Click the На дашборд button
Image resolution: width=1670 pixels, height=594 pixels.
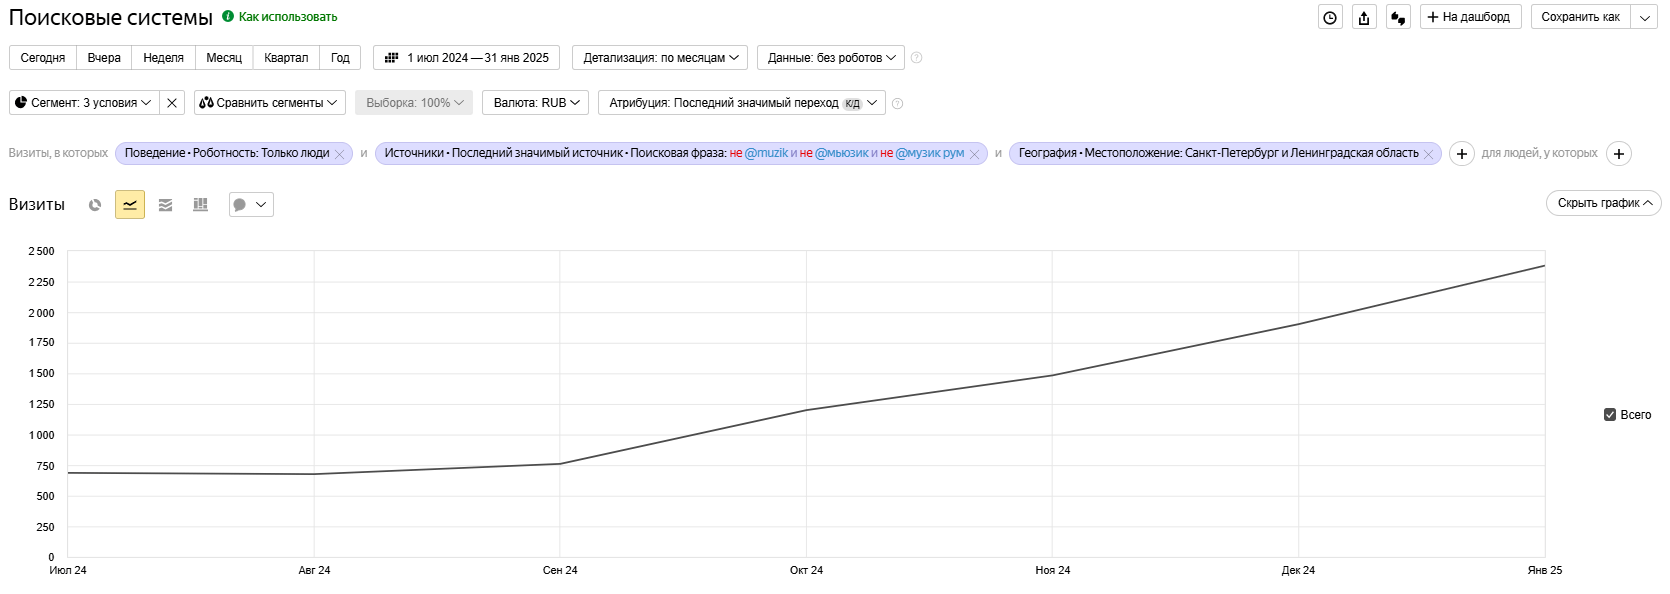coord(1470,17)
